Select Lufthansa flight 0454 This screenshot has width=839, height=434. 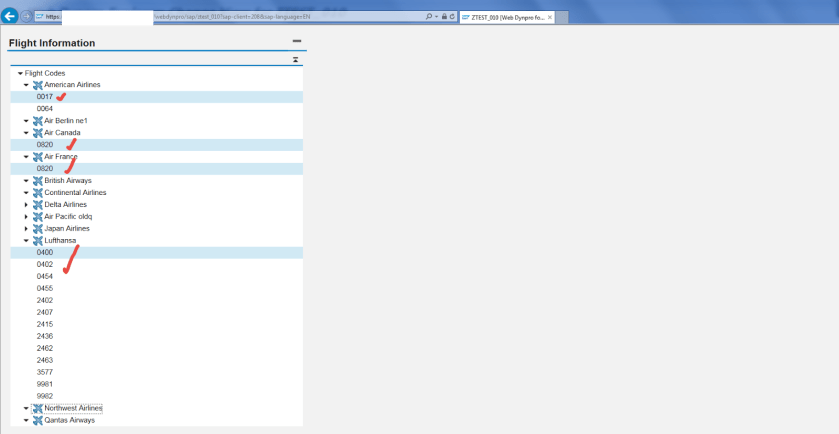coord(45,276)
